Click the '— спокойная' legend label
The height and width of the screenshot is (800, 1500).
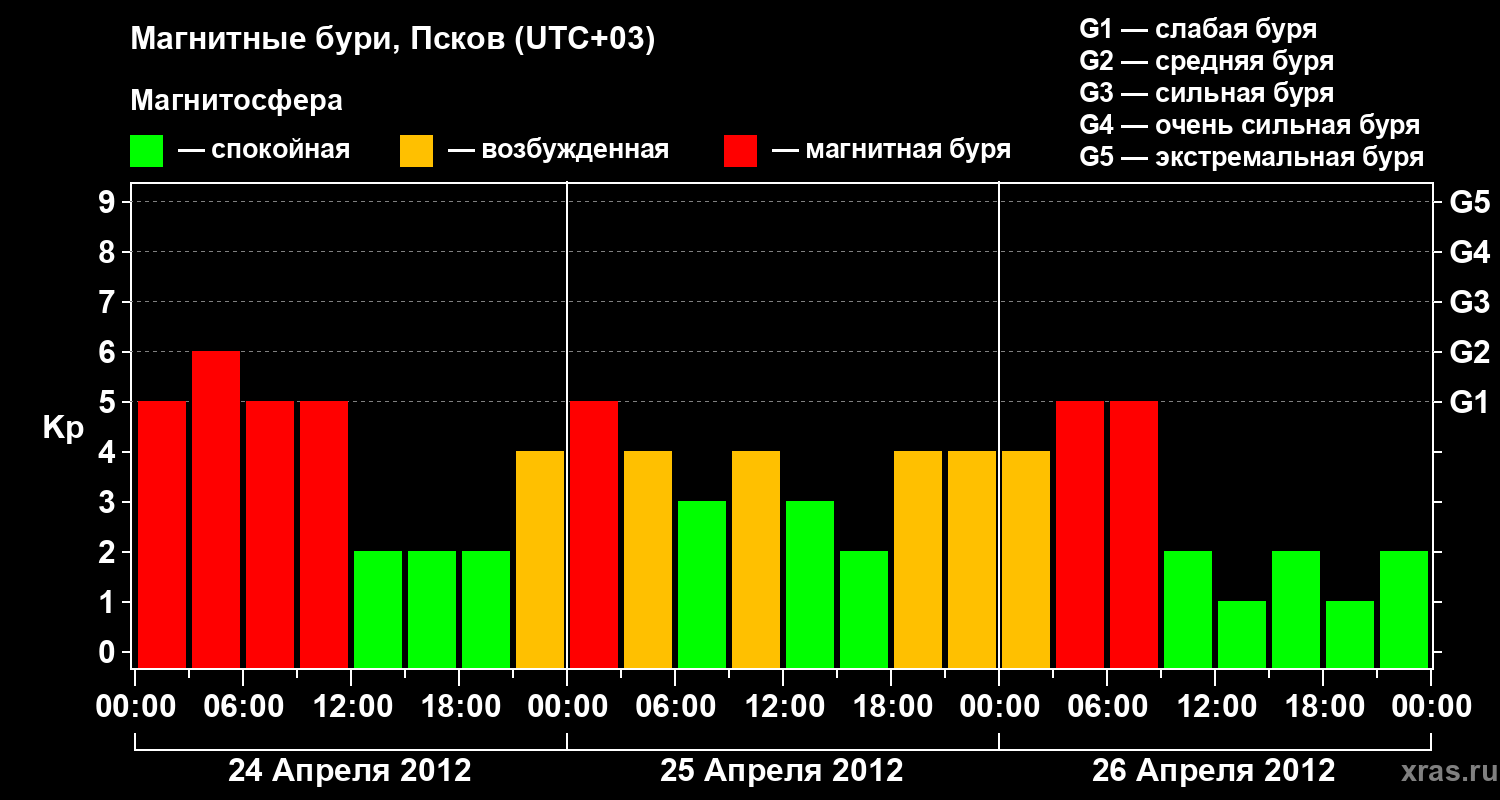tap(264, 151)
